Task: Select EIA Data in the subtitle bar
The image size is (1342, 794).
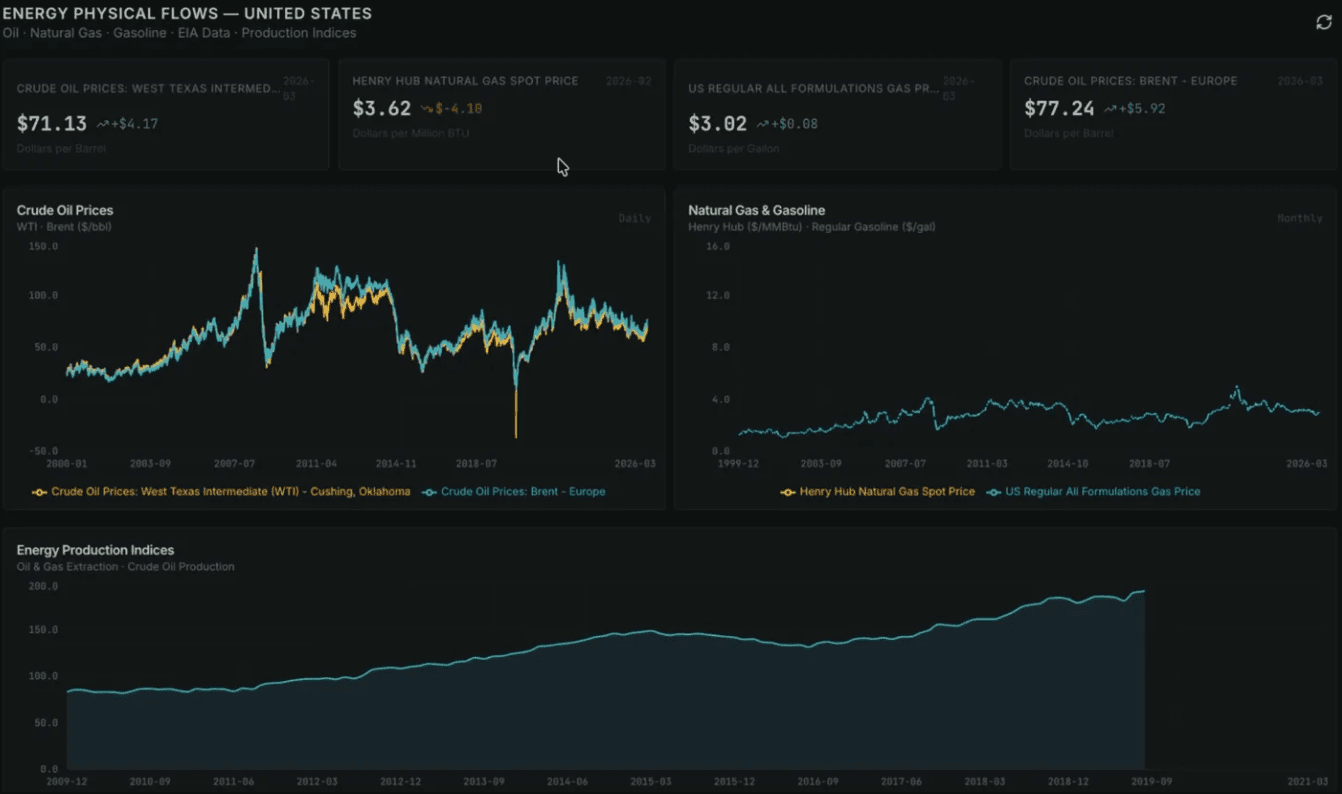Action: pos(203,32)
